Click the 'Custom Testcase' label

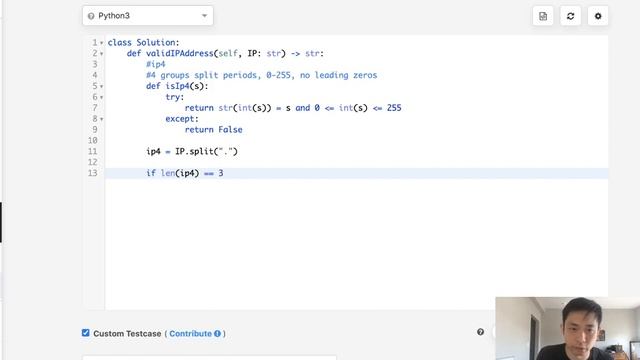(x=127, y=333)
